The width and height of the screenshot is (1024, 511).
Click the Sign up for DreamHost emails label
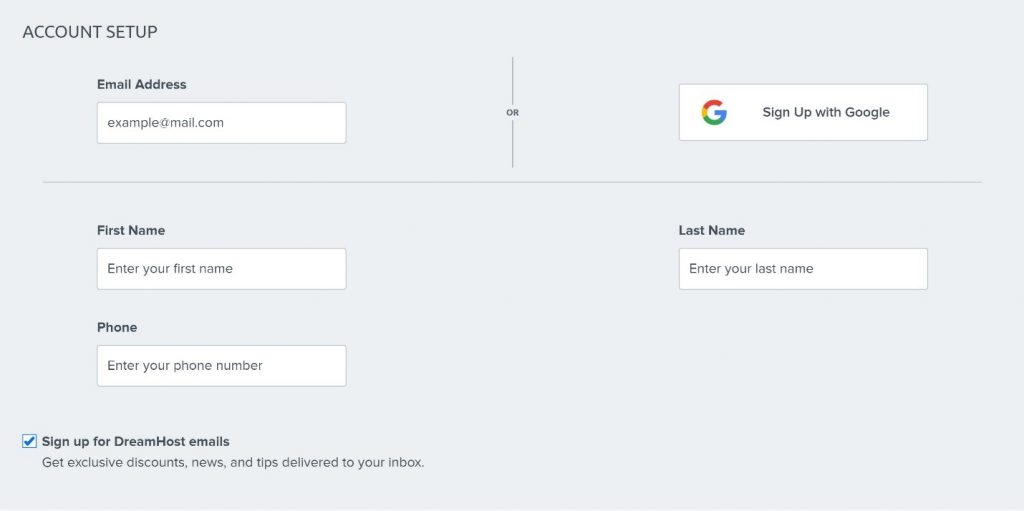tap(136, 441)
